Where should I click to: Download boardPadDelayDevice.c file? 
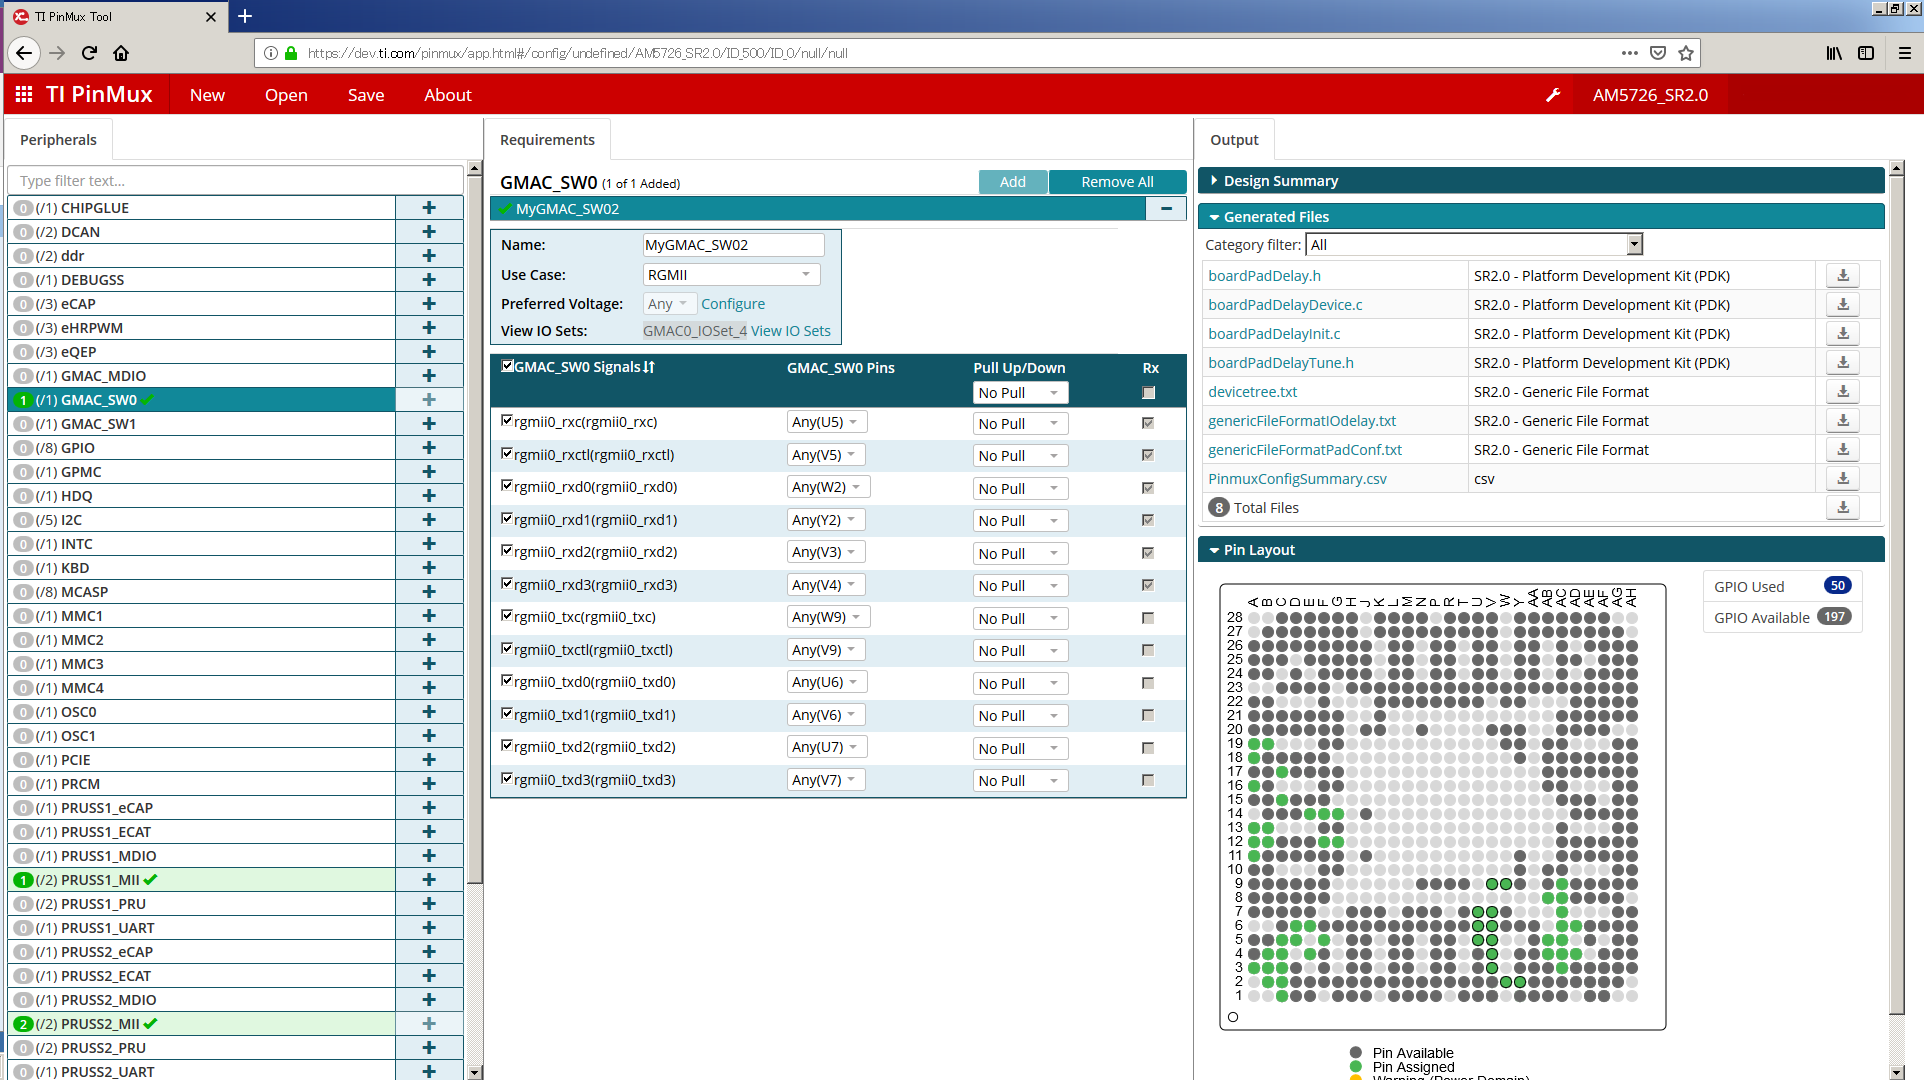click(x=1843, y=305)
